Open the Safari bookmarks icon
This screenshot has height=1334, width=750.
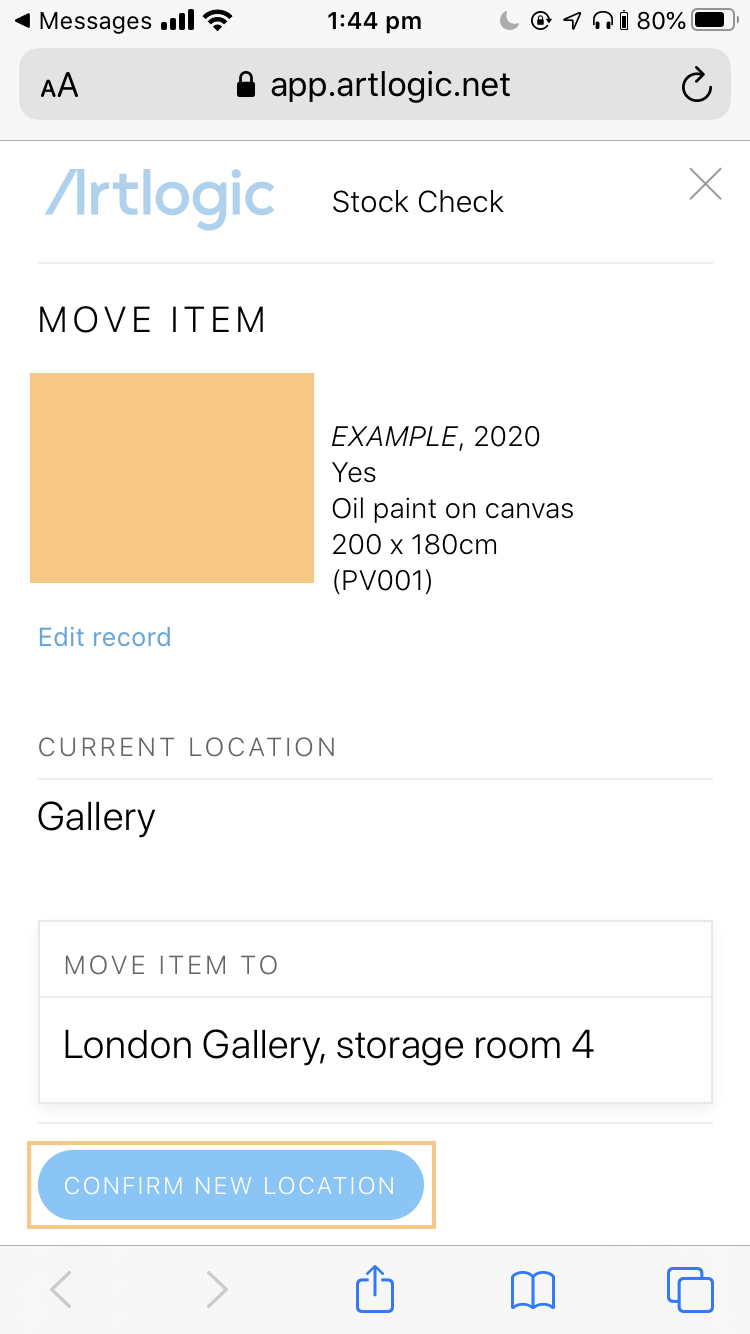tap(533, 1290)
